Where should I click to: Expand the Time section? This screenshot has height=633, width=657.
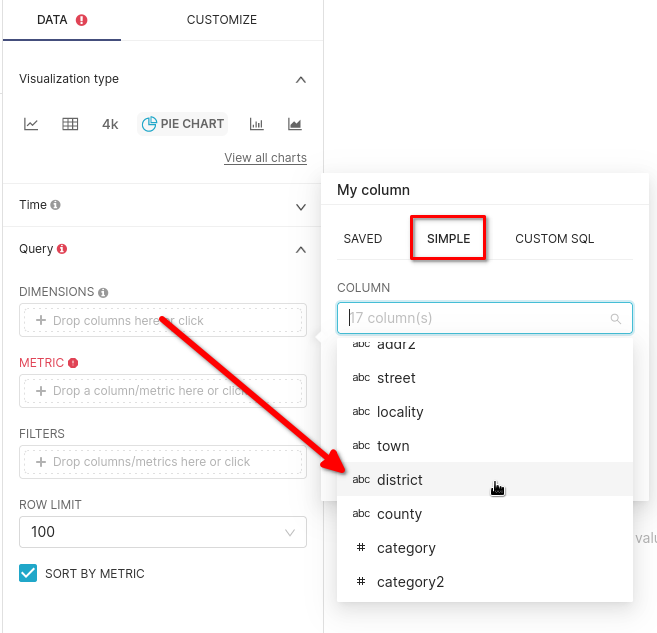point(301,206)
